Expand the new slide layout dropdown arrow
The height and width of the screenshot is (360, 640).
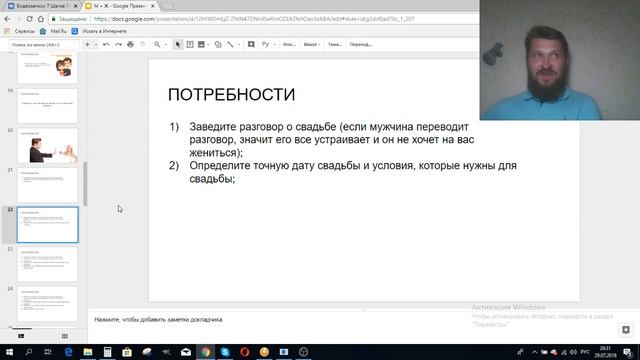(96, 44)
